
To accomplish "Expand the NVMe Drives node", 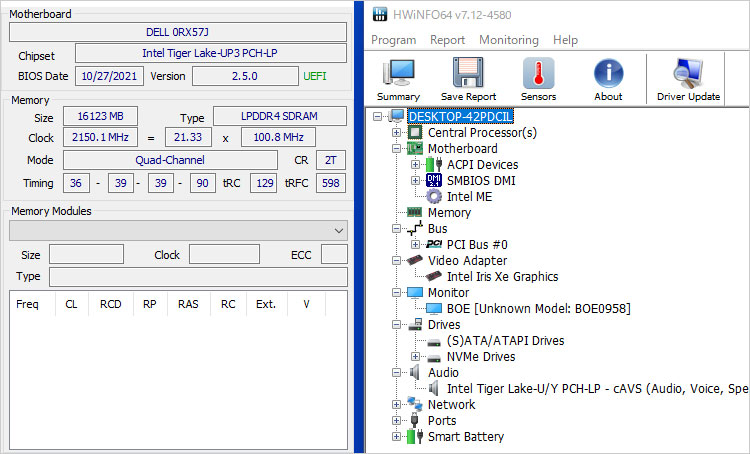I will [x=415, y=356].
